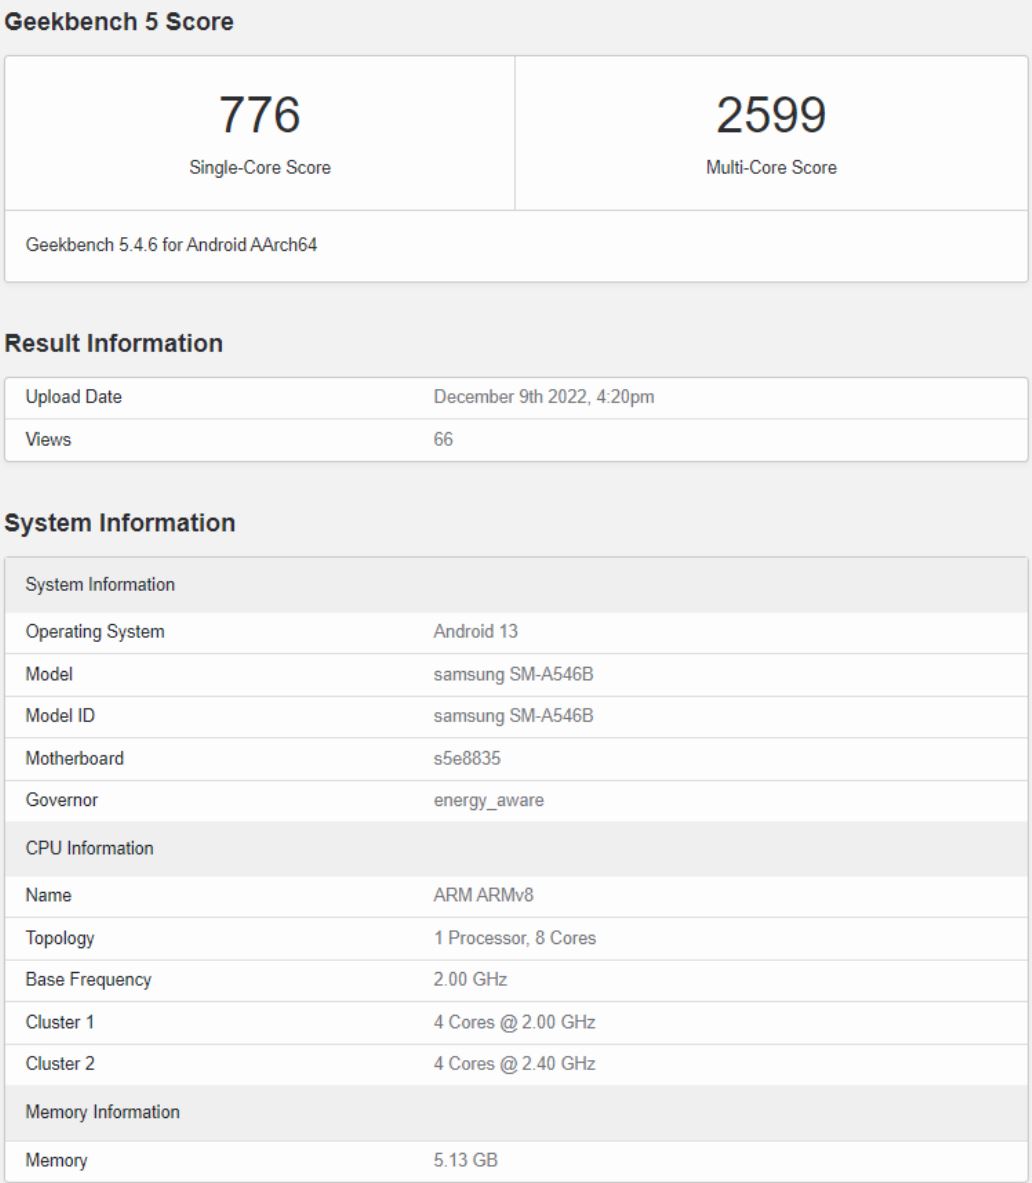This screenshot has height=1183, width=1032.
Task: Click the Base Frequency label
Action: tap(88, 979)
